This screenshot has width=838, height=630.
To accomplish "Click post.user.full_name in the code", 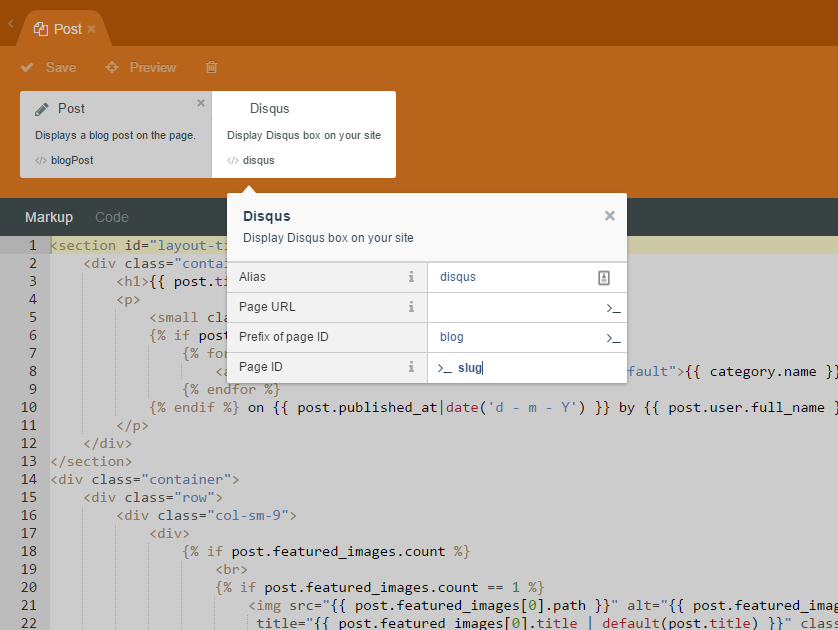I will (x=747, y=408).
